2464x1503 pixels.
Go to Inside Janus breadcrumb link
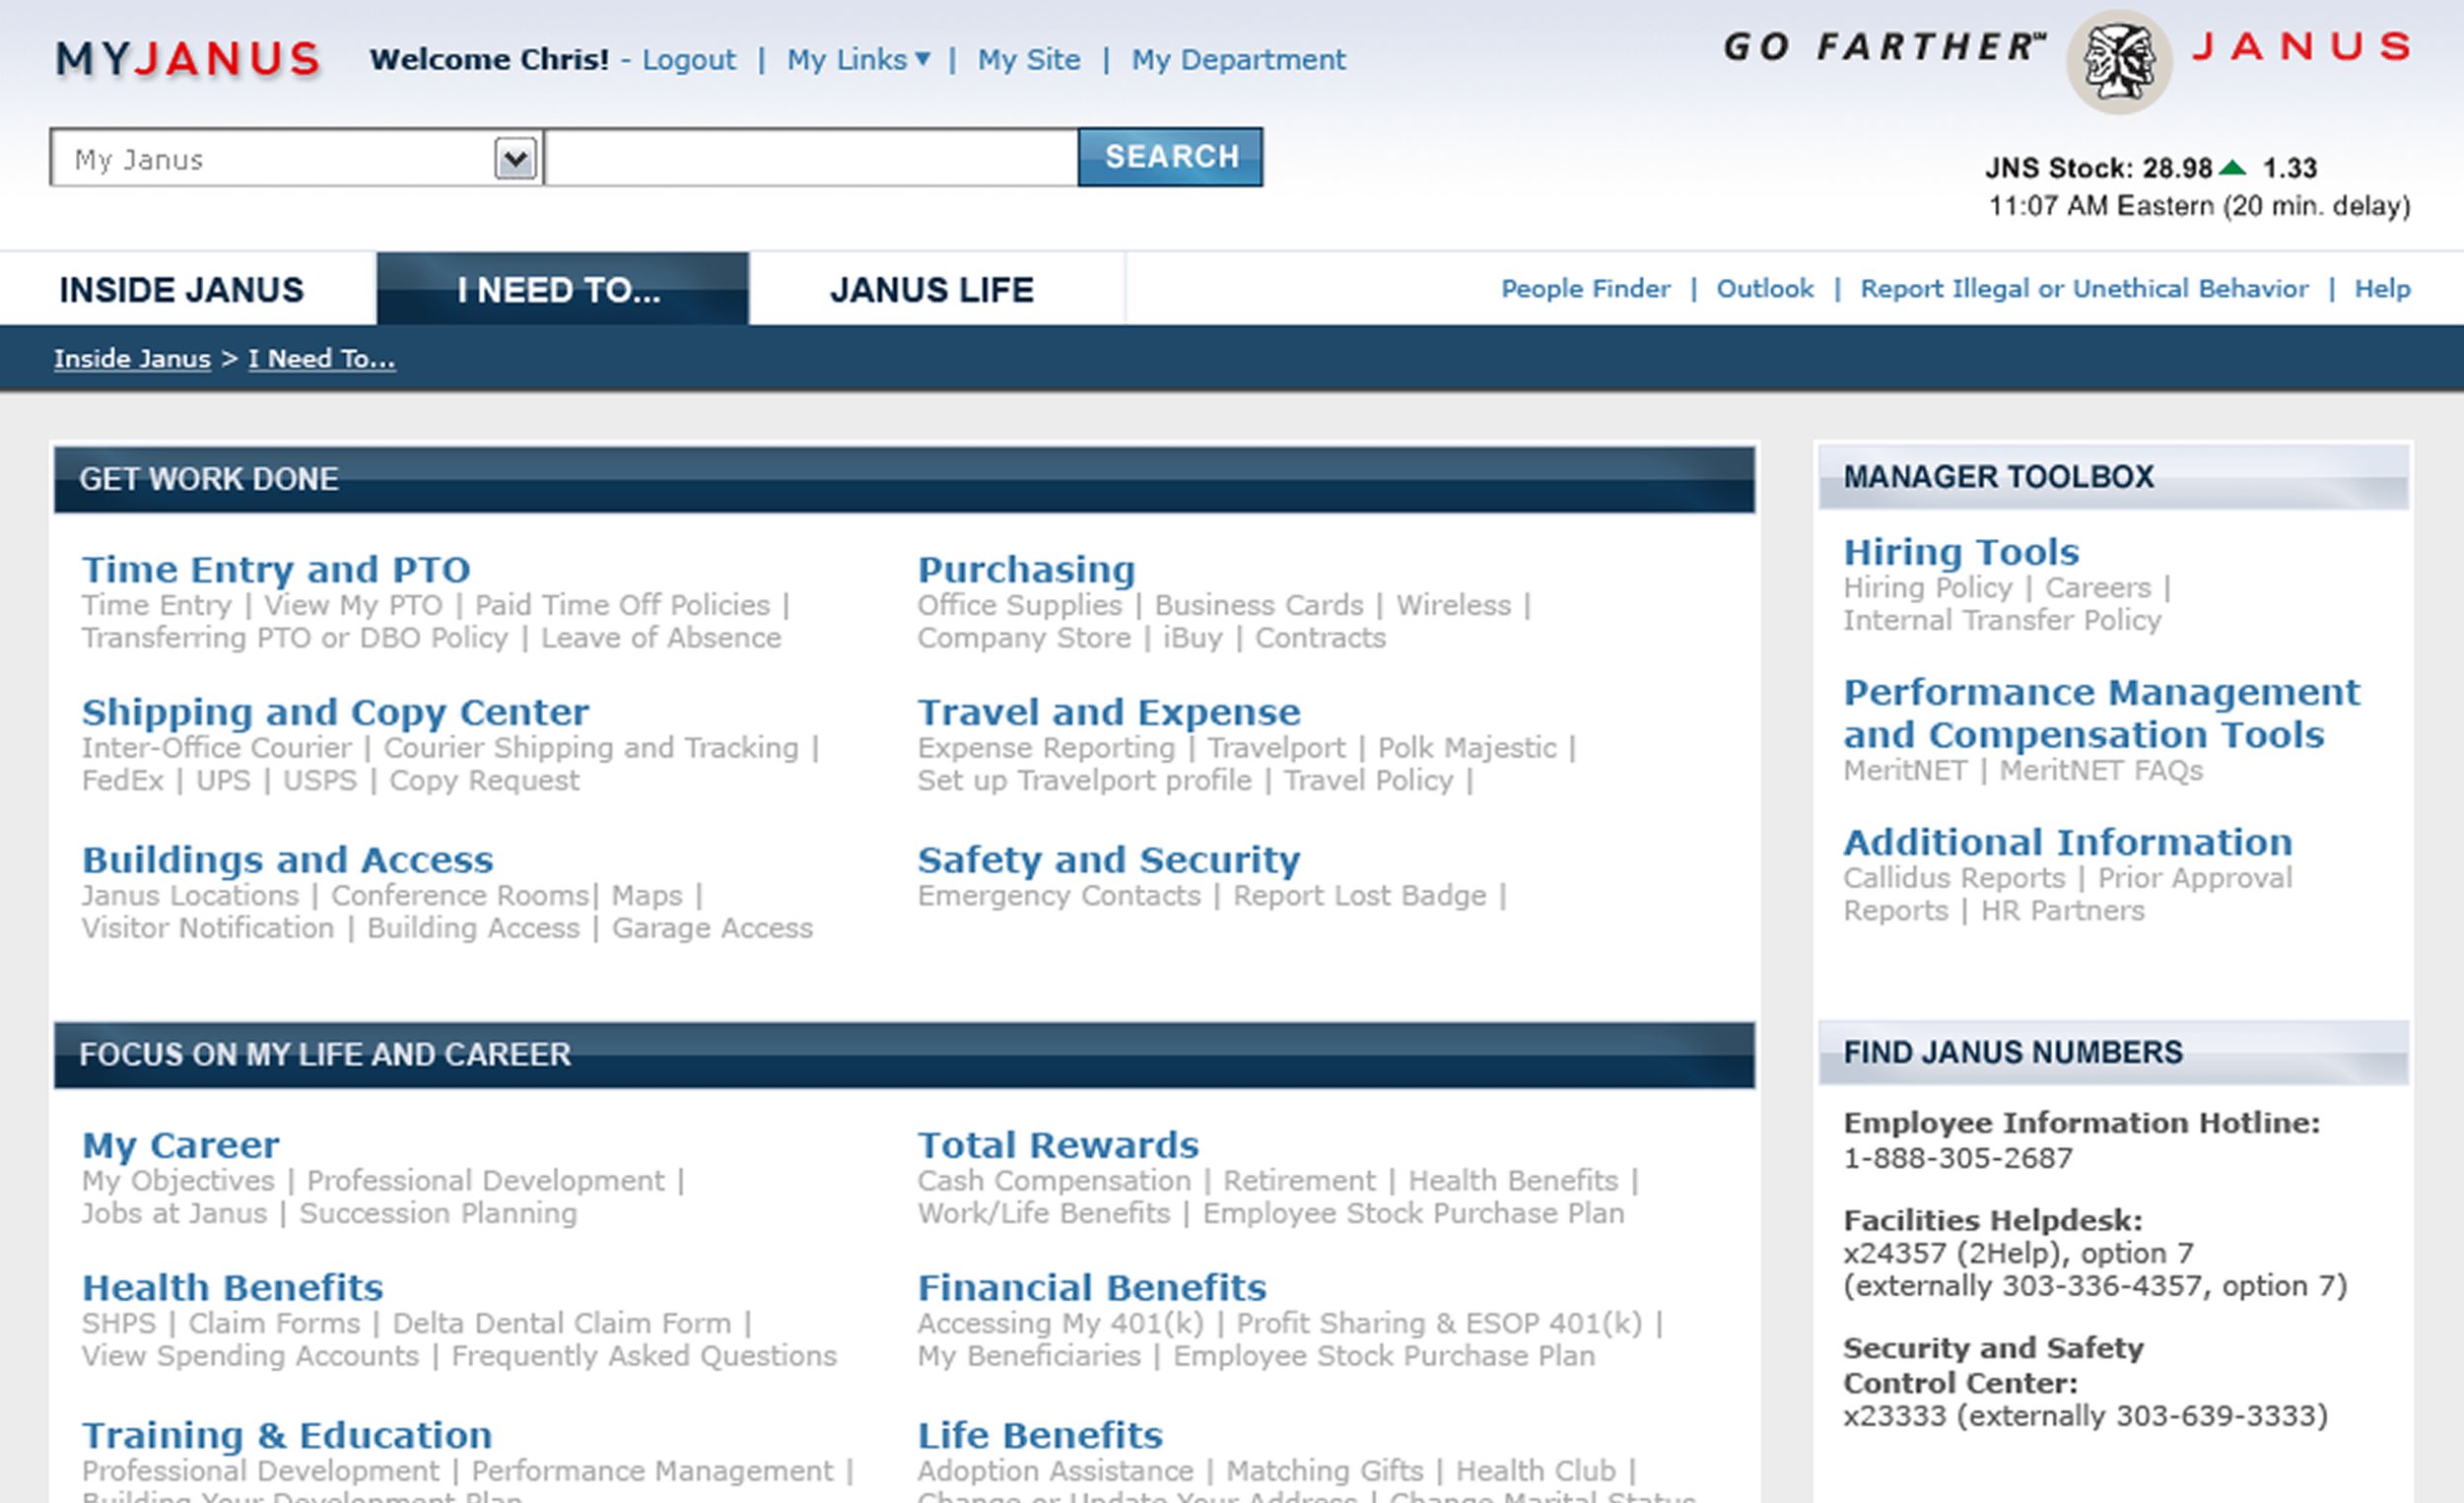132,359
